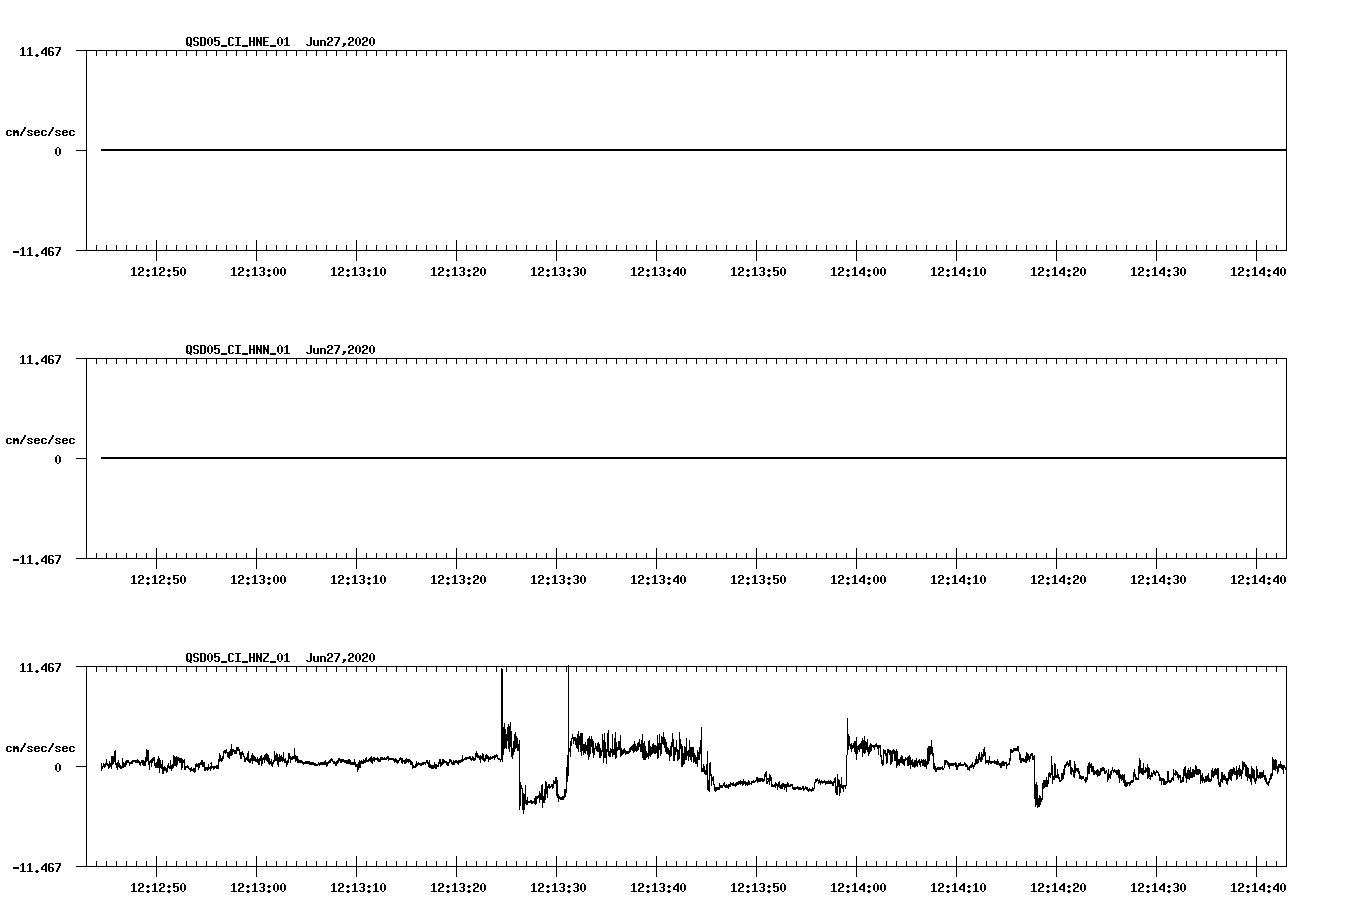Click the flat HNE trace line
The image size is (1358, 924).
coord(693,150)
